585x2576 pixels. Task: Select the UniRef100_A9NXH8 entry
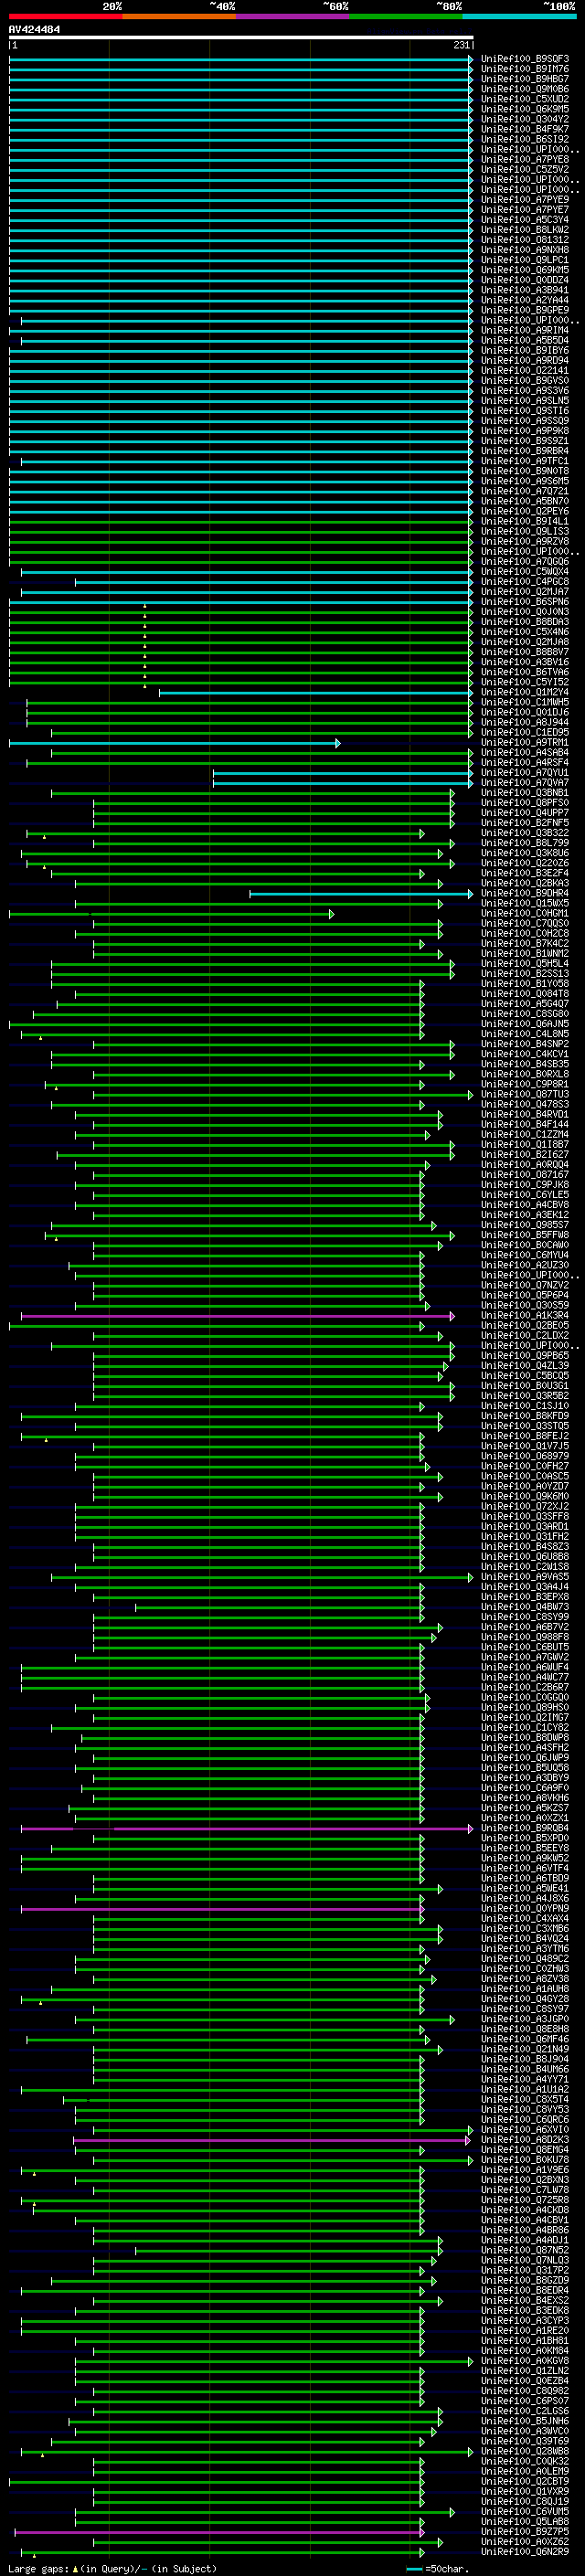coord(524,249)
